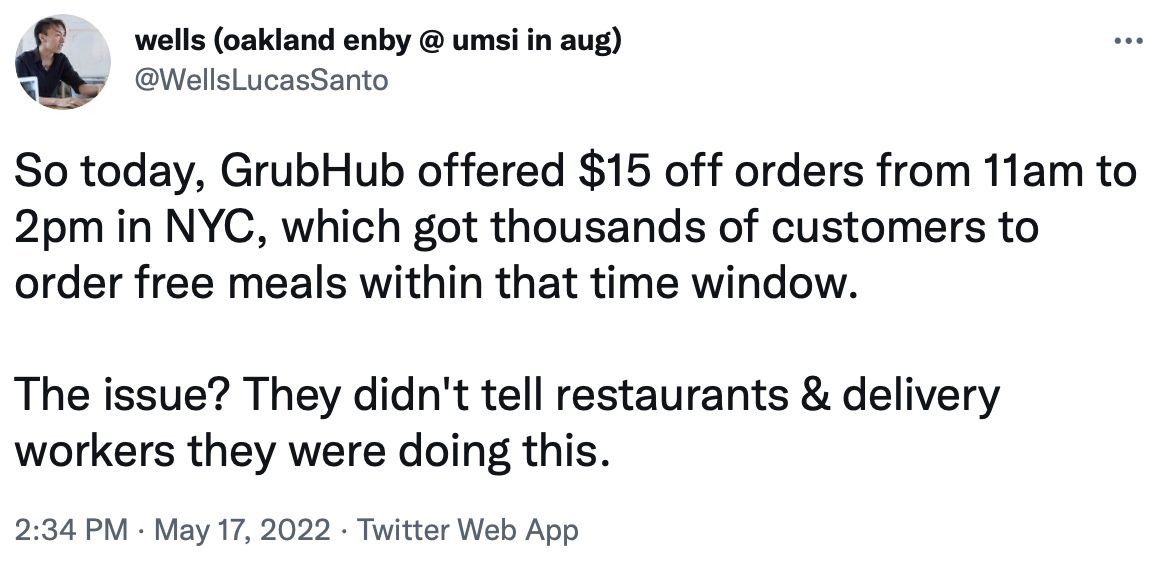
Task: Open the three-dot More options menu
Action: click(1128, 42)
